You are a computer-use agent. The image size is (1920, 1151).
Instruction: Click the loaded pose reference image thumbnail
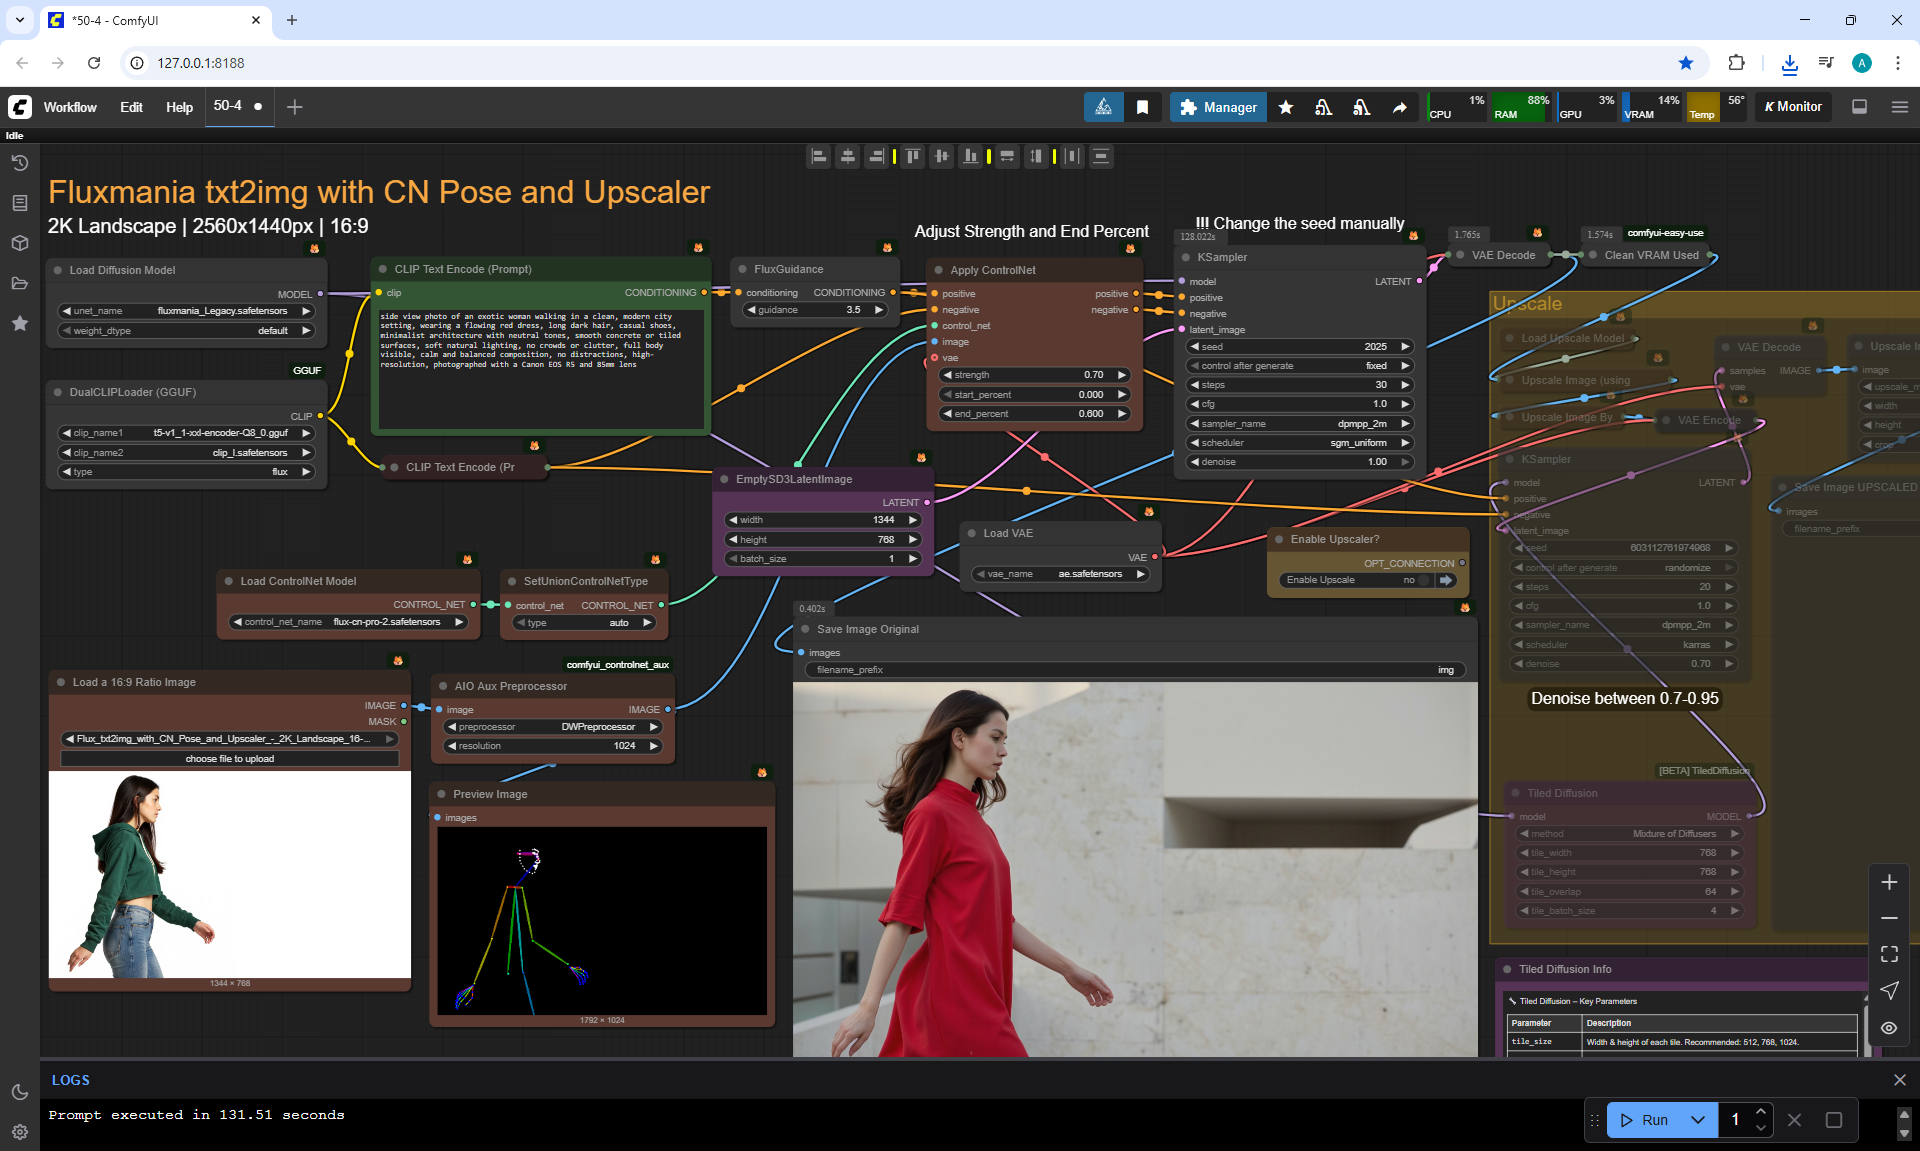(x=229, y=875)
